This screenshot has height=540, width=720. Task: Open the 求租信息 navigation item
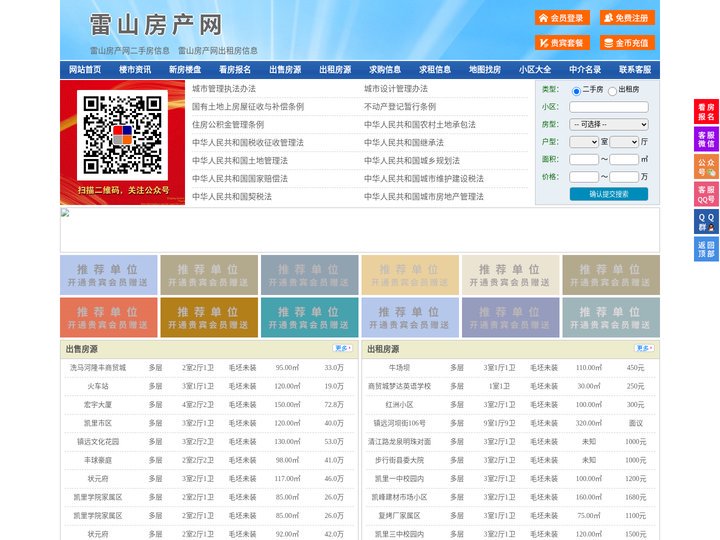(x=435, y=70)
